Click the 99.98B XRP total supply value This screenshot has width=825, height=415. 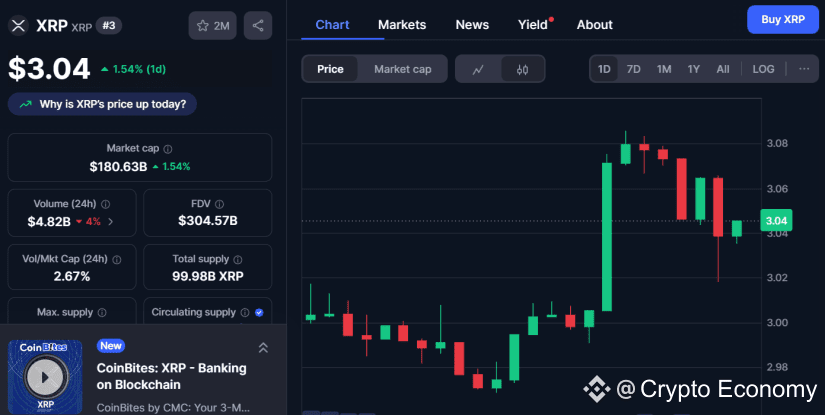pyautogui.click(x=208, y=276)
